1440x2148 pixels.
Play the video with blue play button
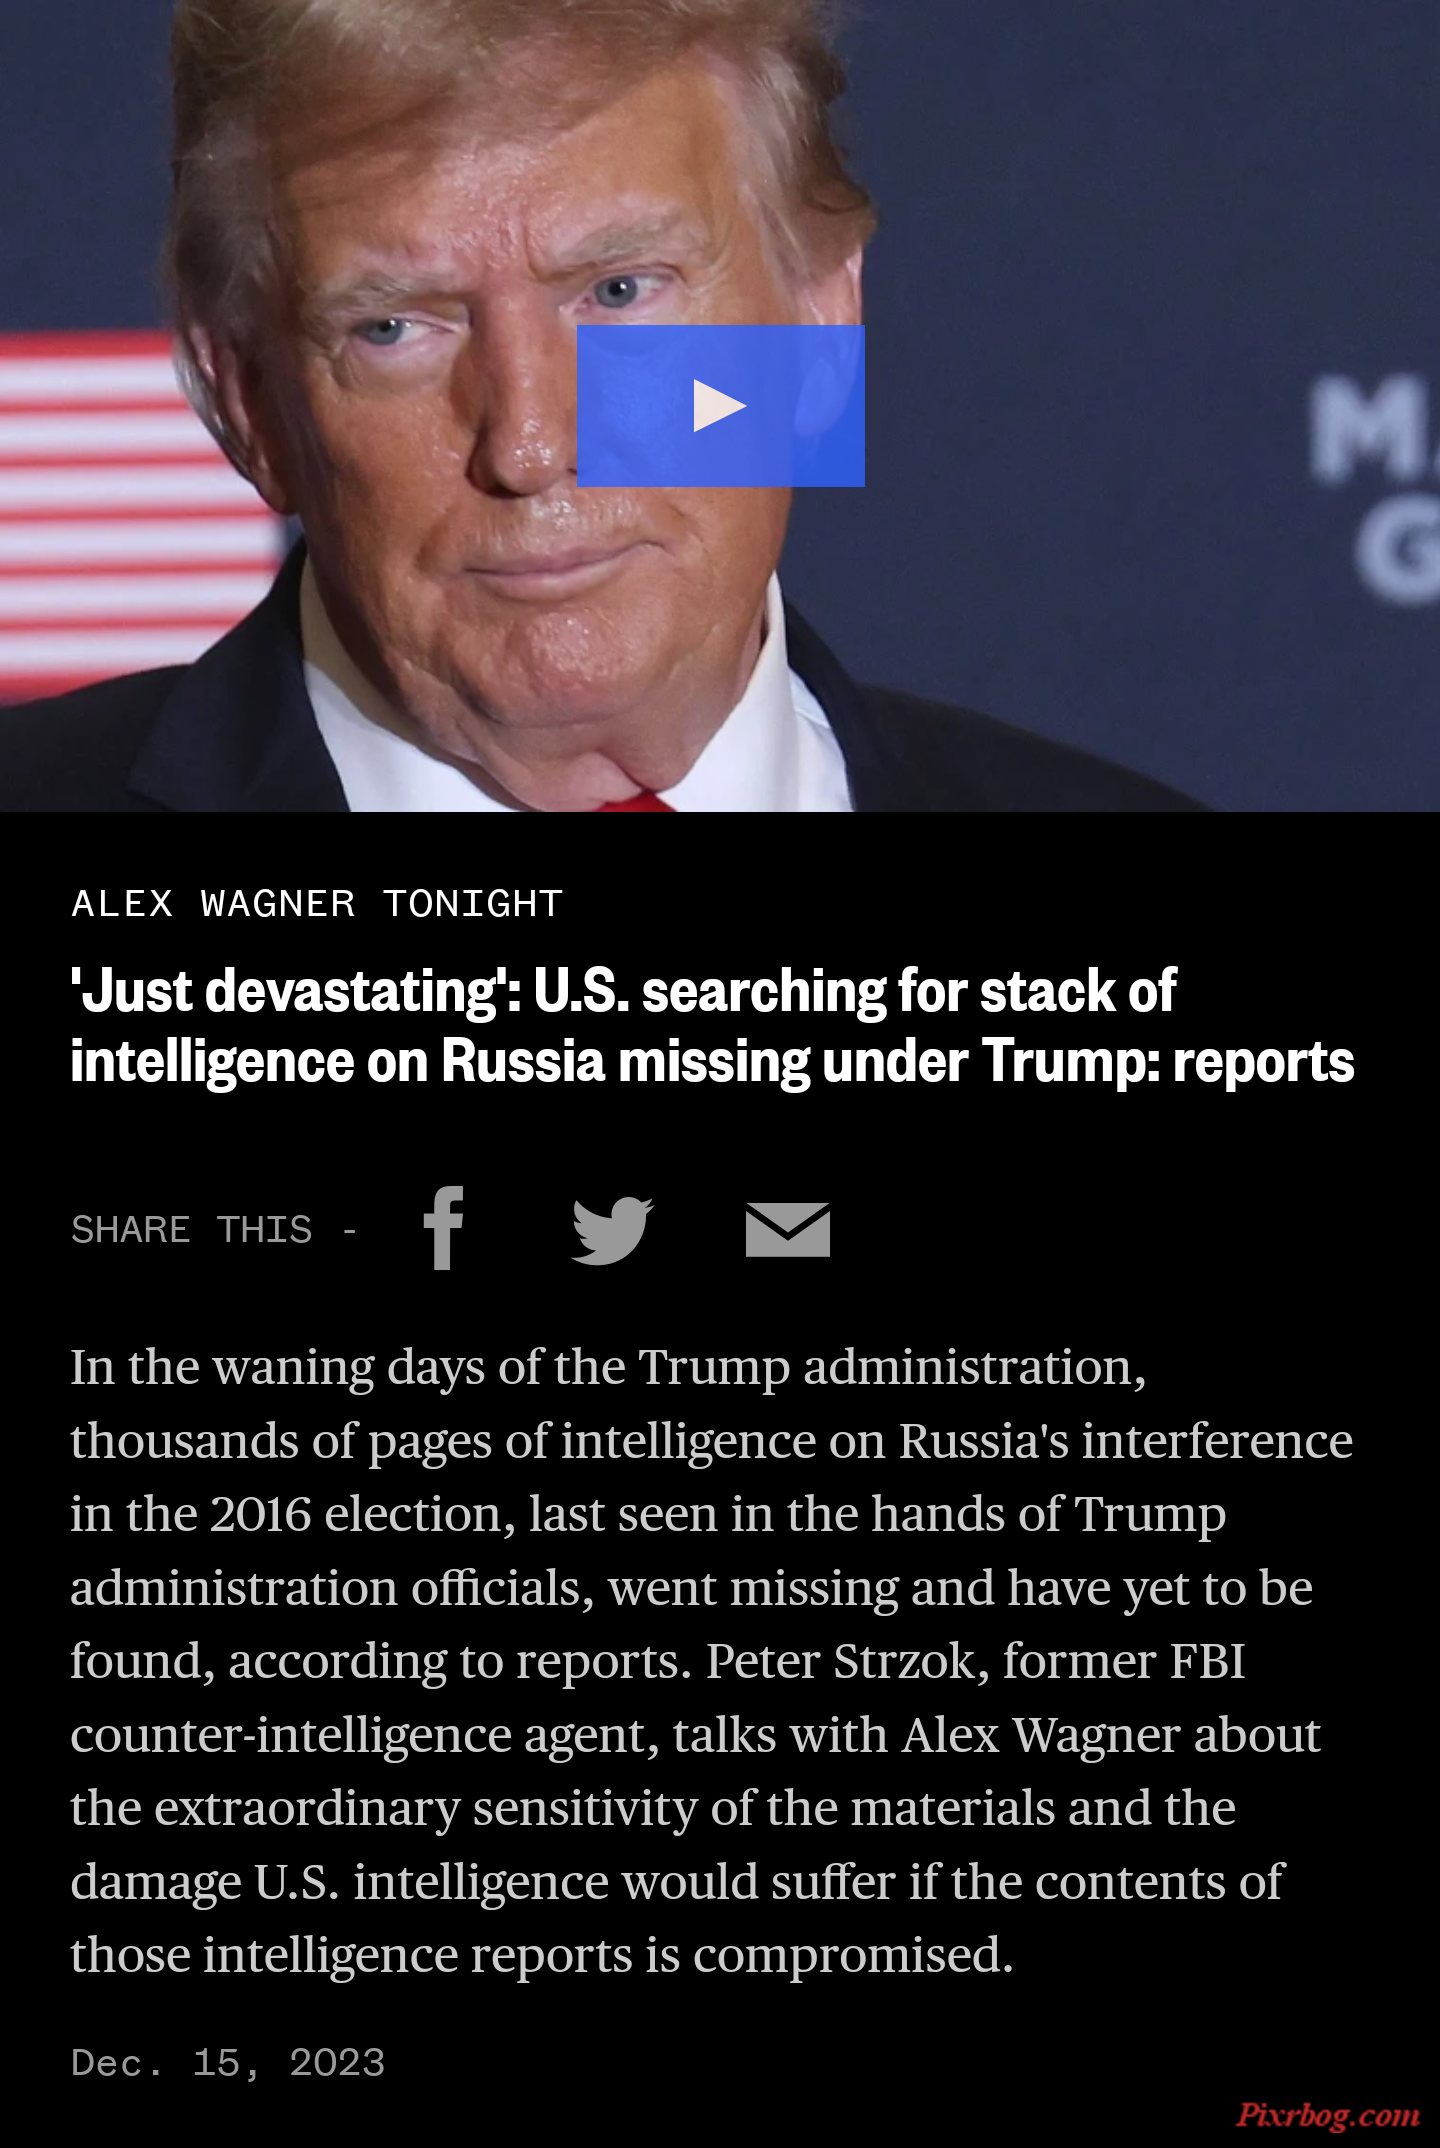[x=720, y=406]
